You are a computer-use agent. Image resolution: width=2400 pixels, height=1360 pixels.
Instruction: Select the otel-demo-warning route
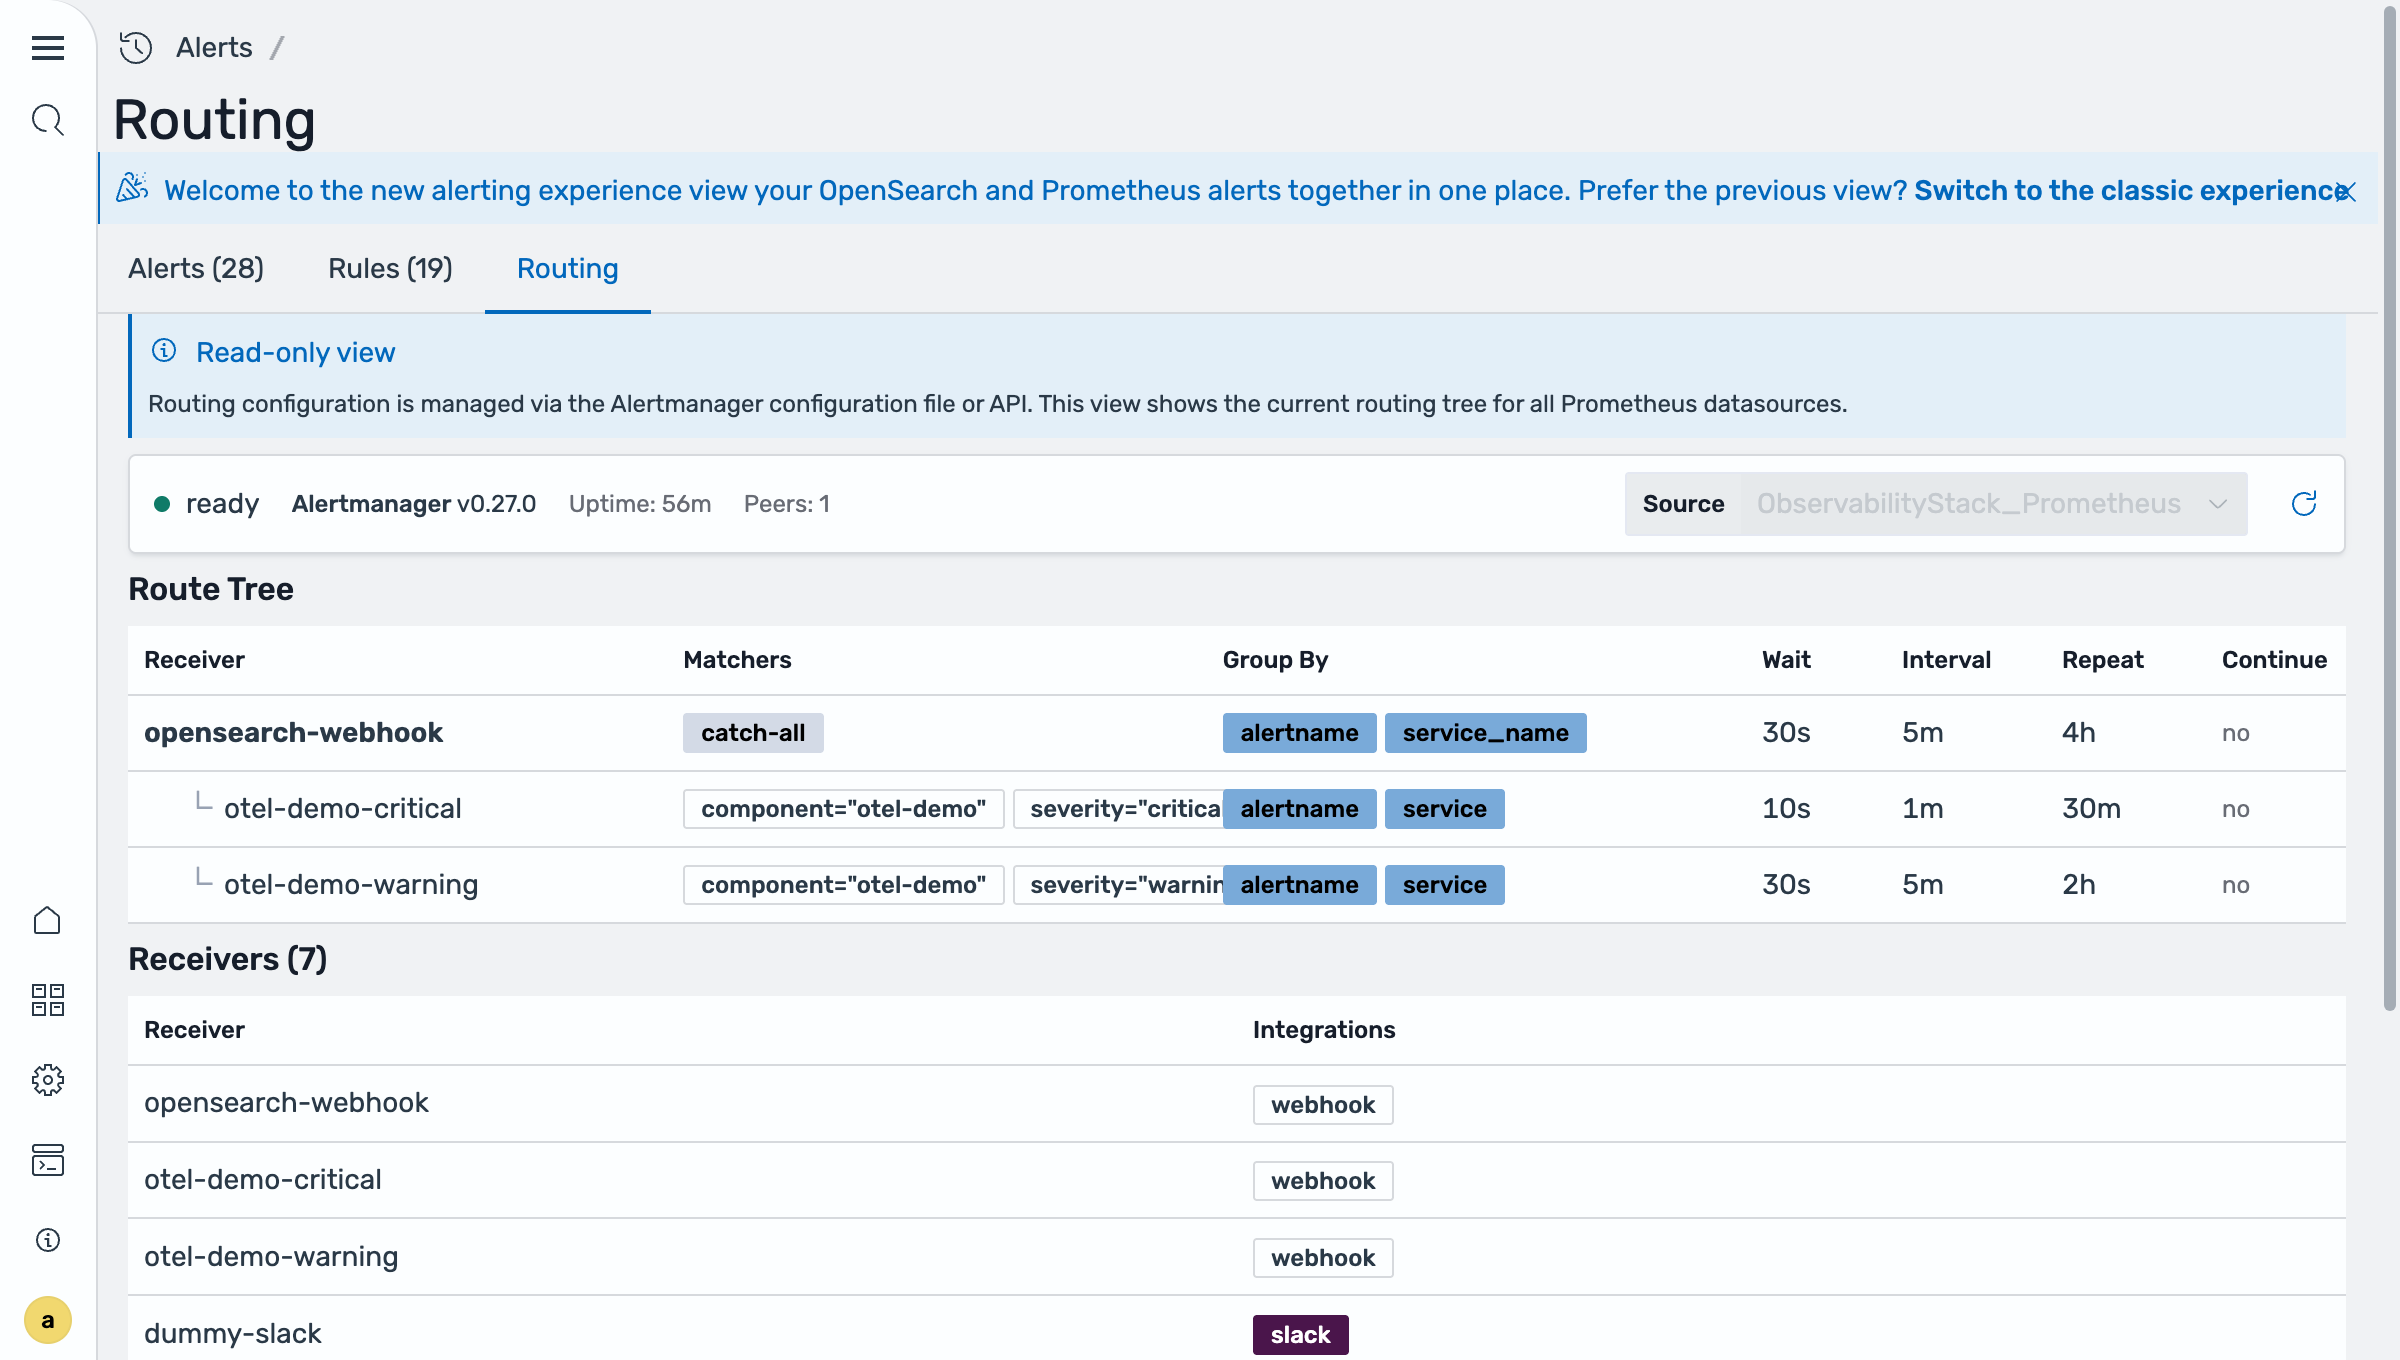[351, 884]
